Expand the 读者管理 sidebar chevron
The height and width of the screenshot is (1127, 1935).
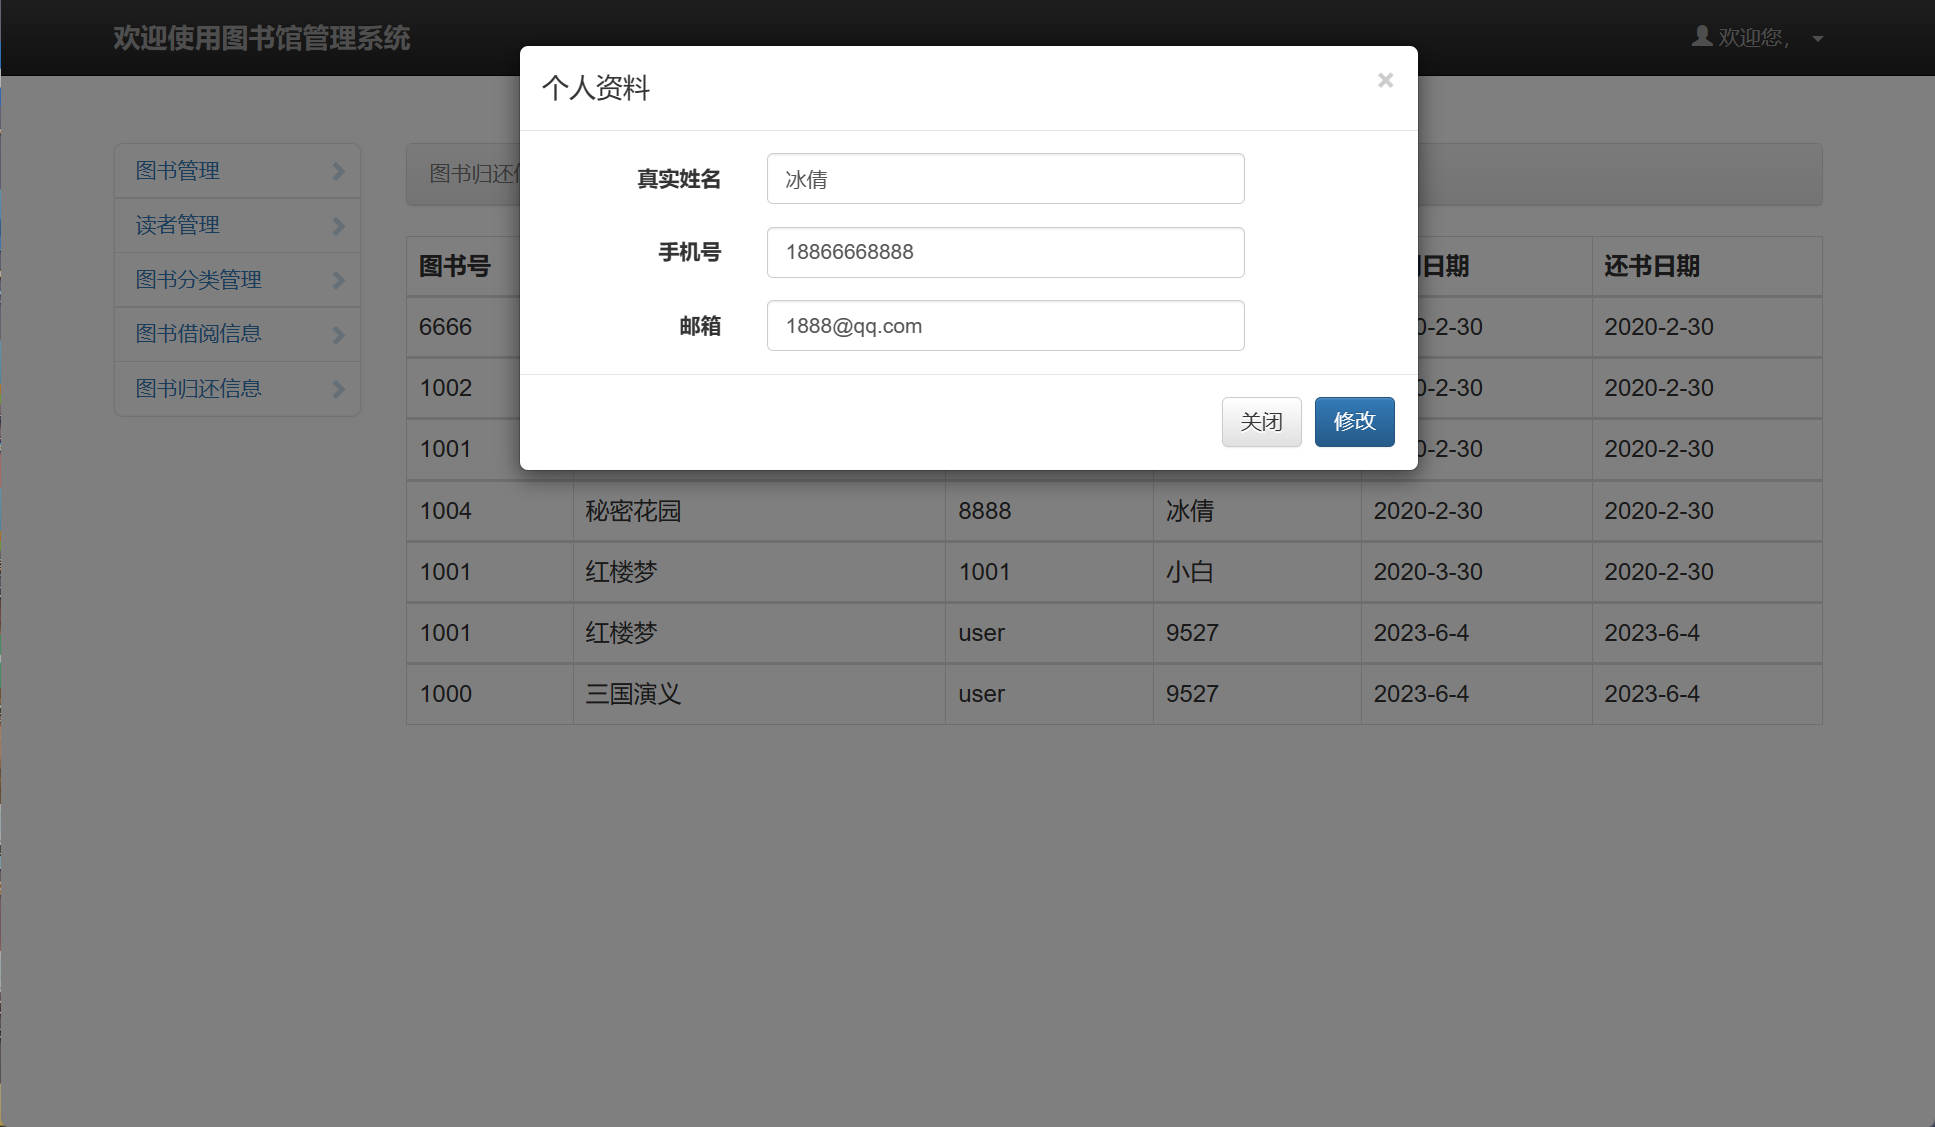(x=339, y=225)
